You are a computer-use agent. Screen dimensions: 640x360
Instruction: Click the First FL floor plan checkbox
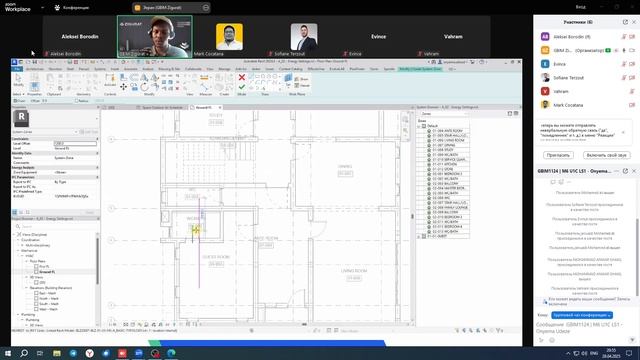coord(36,267)
